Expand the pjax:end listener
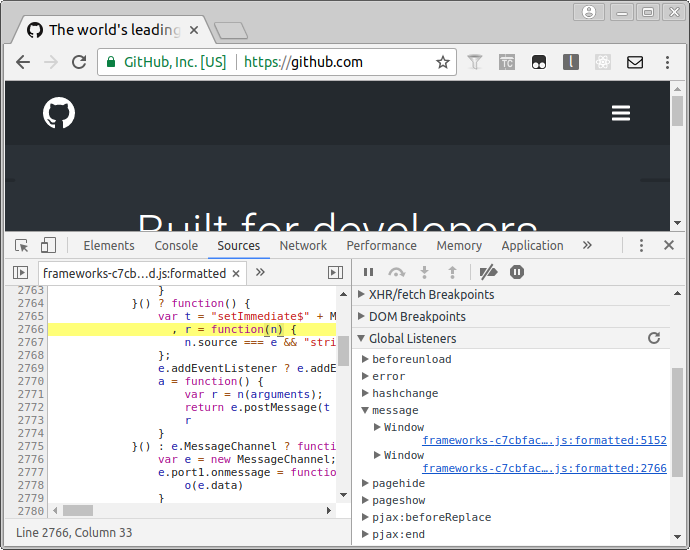 tap(365, 534)
